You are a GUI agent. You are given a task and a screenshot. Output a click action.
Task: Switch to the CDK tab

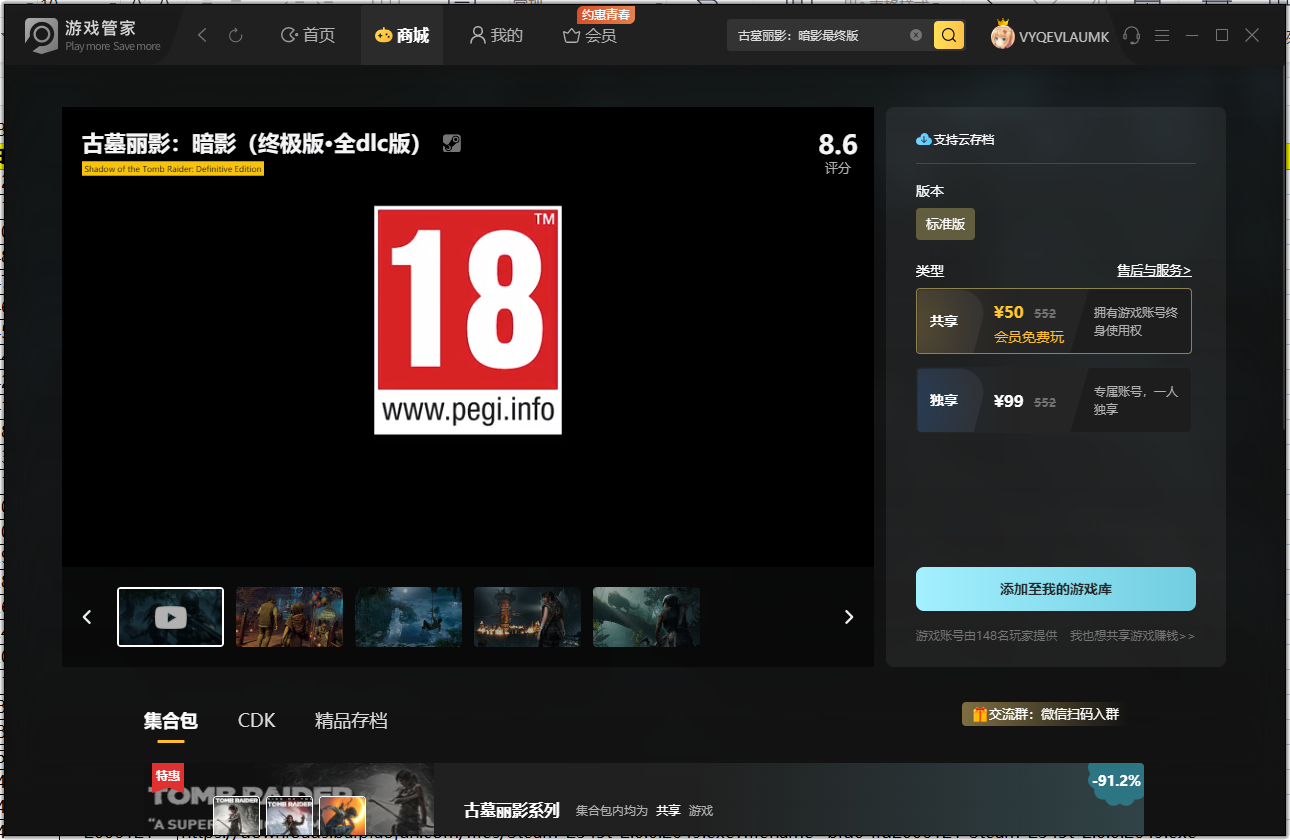coord(256,720)
